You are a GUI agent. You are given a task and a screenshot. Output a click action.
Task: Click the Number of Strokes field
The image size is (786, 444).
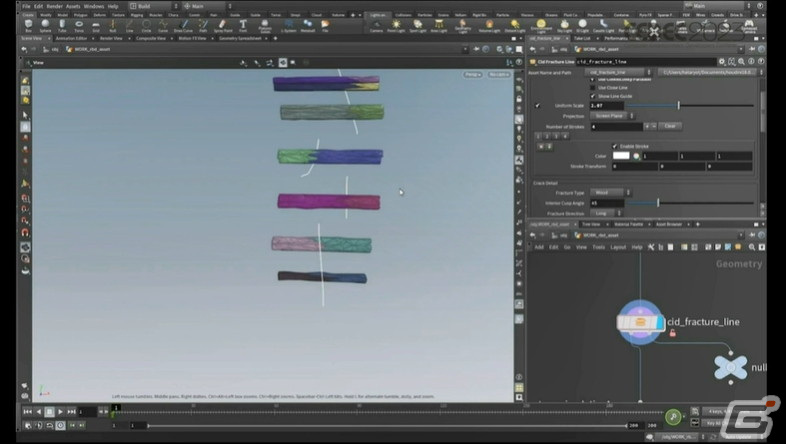click(x=616, y=127)
